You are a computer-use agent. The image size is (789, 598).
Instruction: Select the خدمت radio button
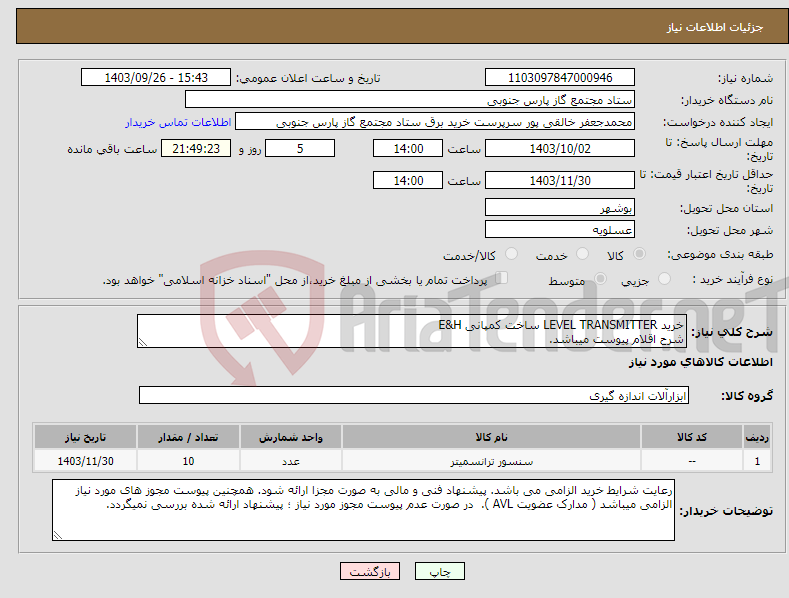point(582,254)
